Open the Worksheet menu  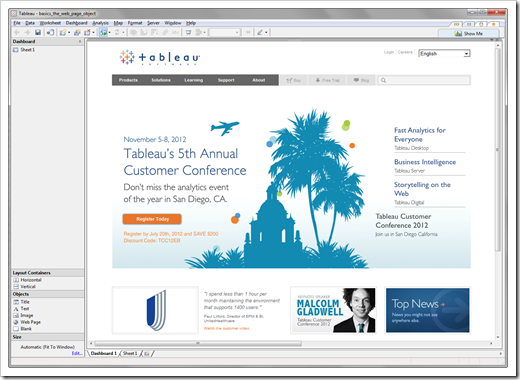[x=50, y=23]
